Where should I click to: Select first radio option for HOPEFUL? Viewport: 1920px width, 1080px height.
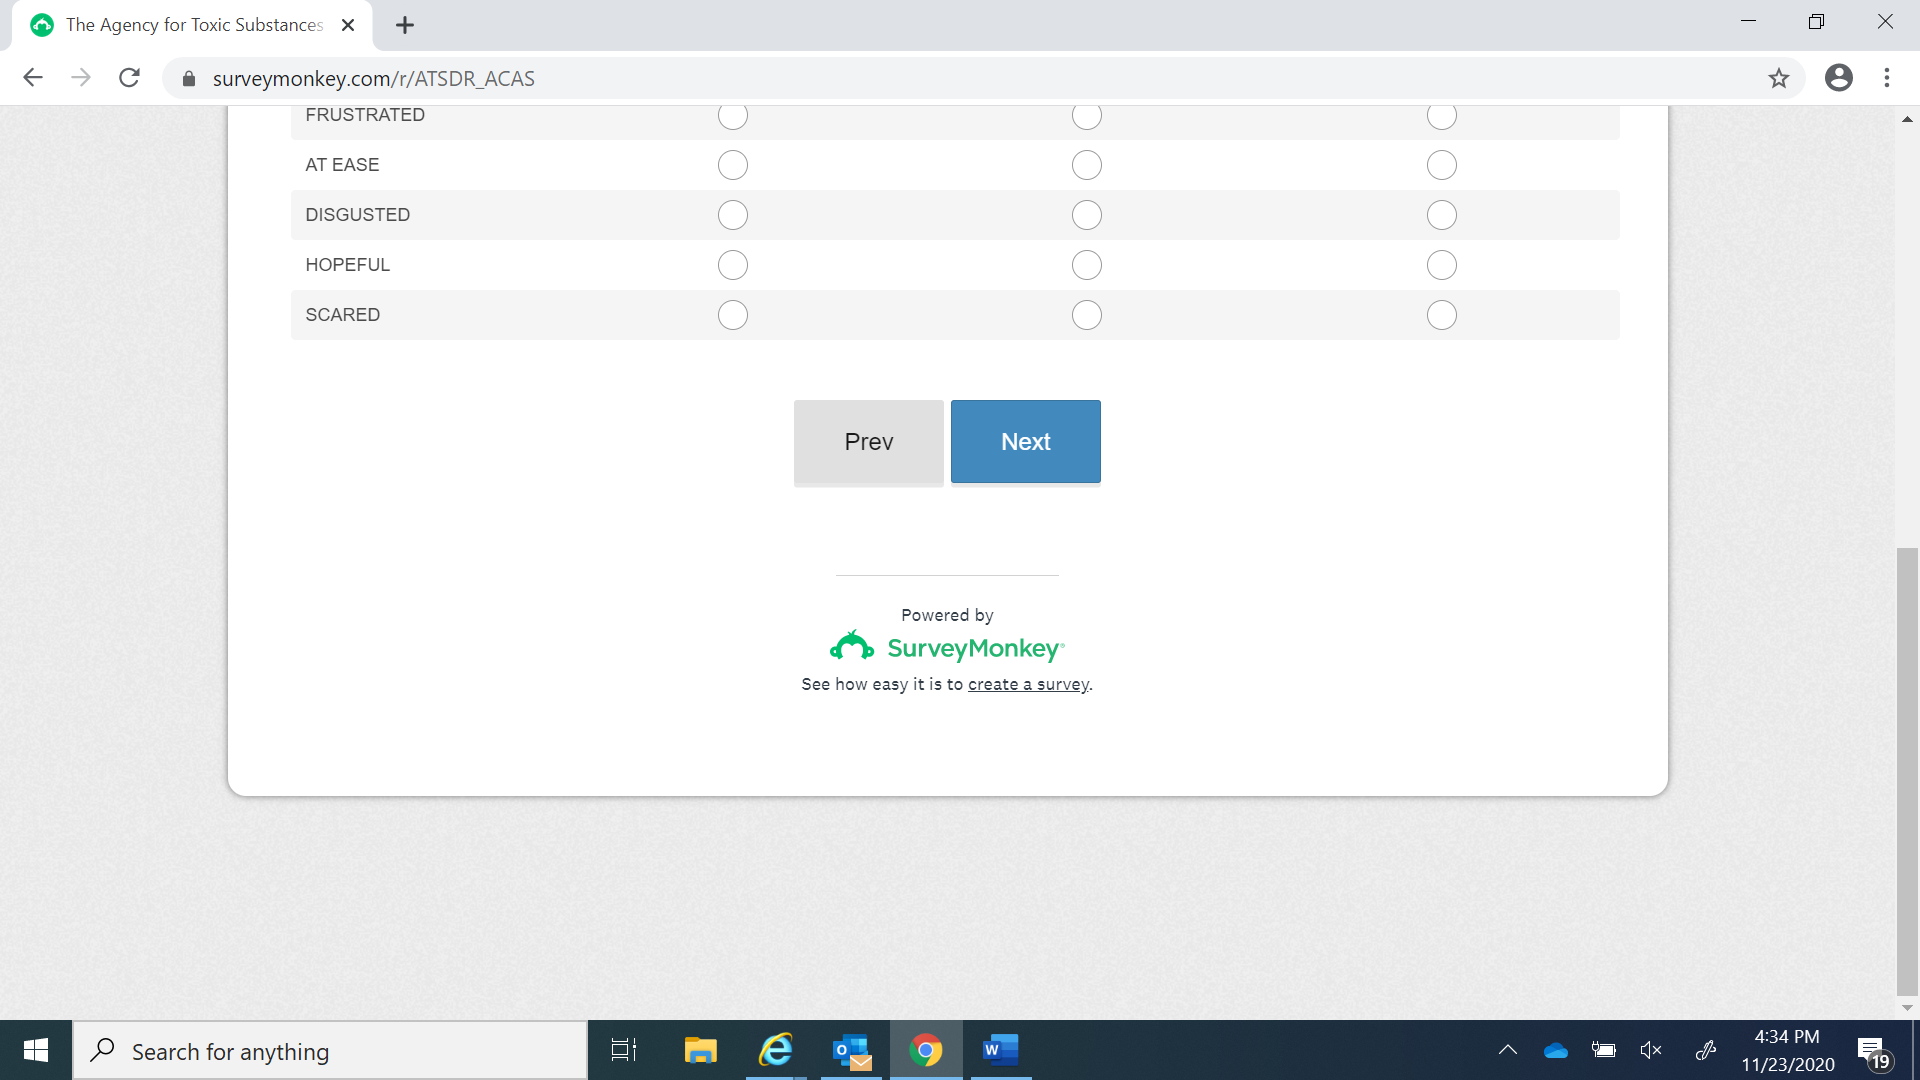(733, 265)
